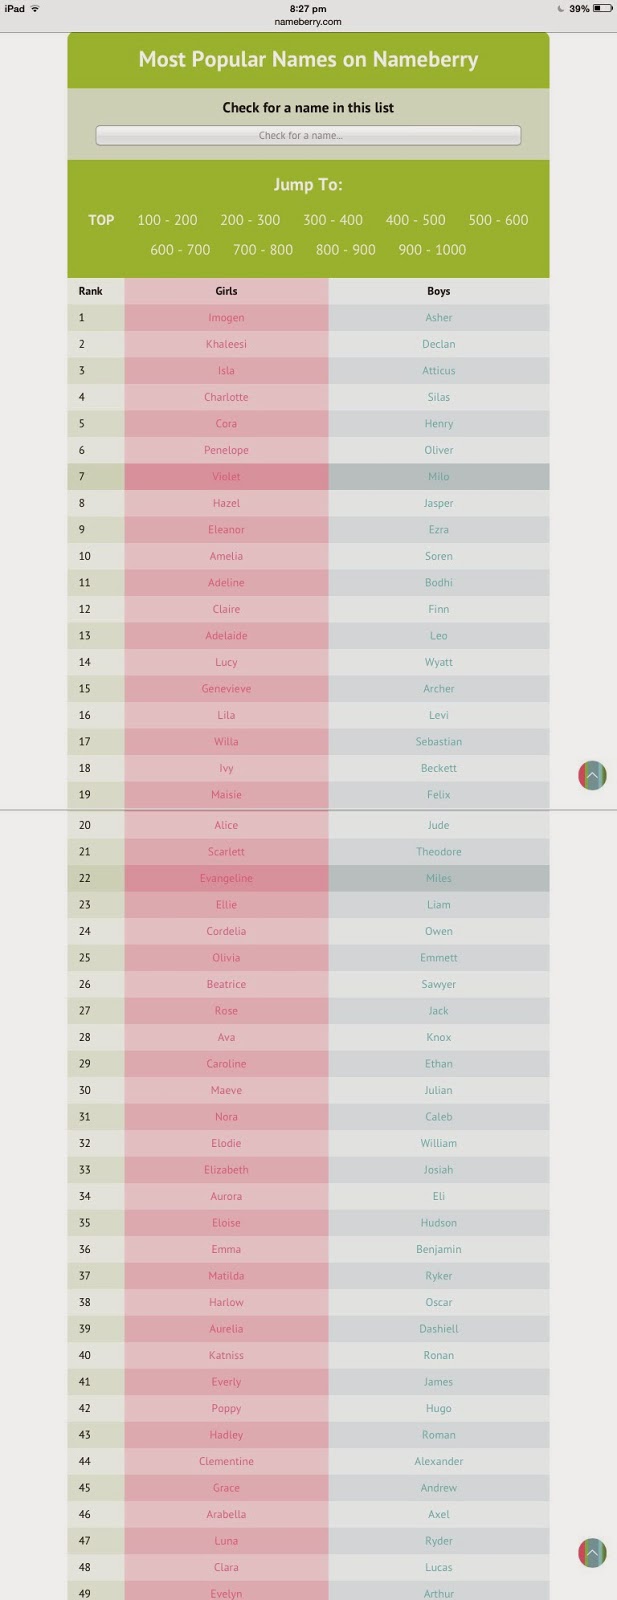617x1600 pixels.
Task: Open the boy name Dashiell
Action: point(438,1329)
